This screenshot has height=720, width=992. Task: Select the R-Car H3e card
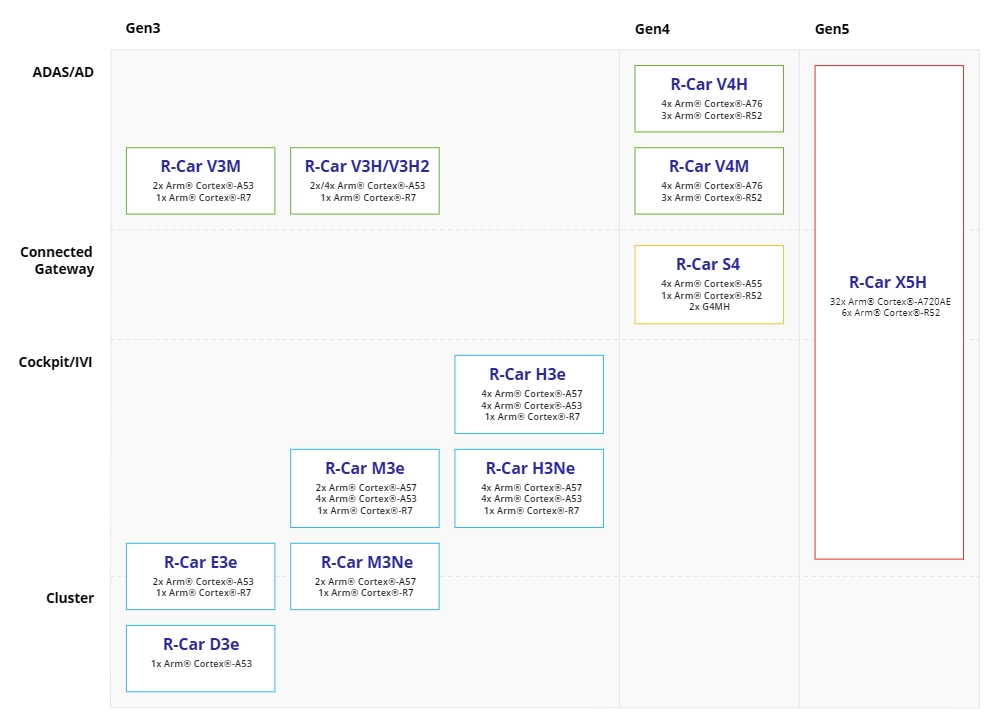529,395
